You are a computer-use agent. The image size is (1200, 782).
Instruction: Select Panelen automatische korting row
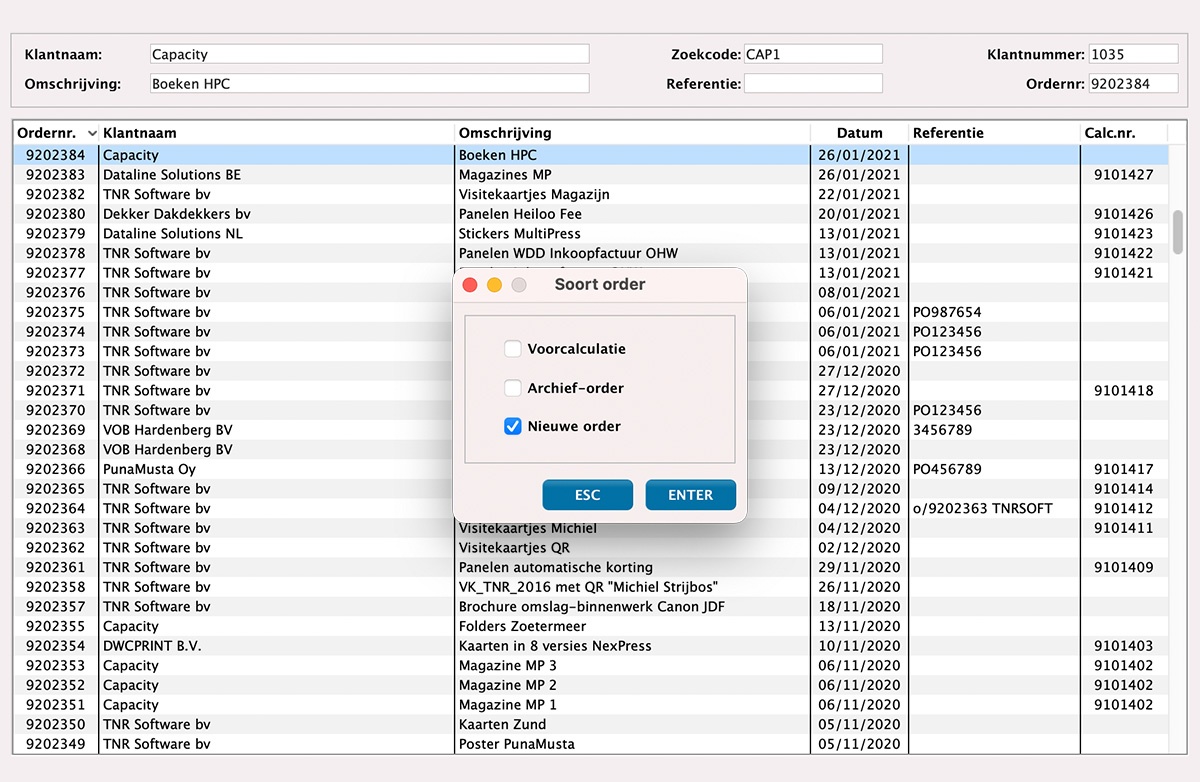click(591, 567)
